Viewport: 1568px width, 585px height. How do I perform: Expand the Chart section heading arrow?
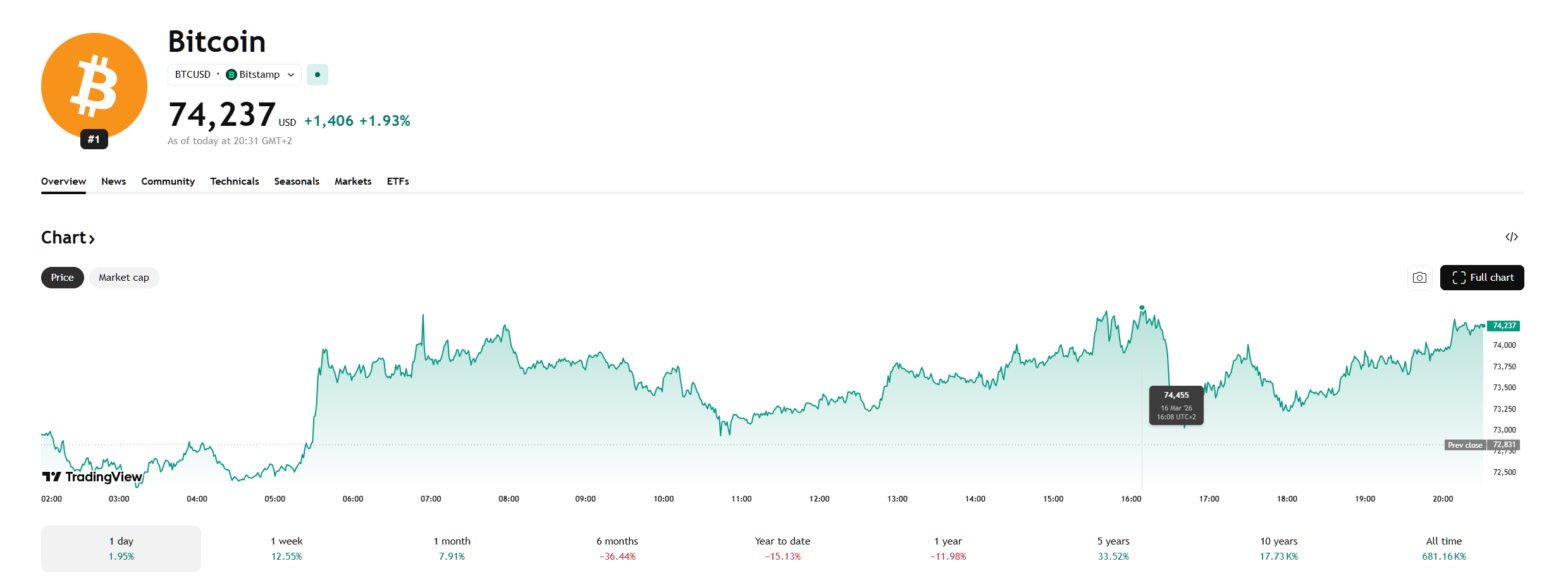91,238
